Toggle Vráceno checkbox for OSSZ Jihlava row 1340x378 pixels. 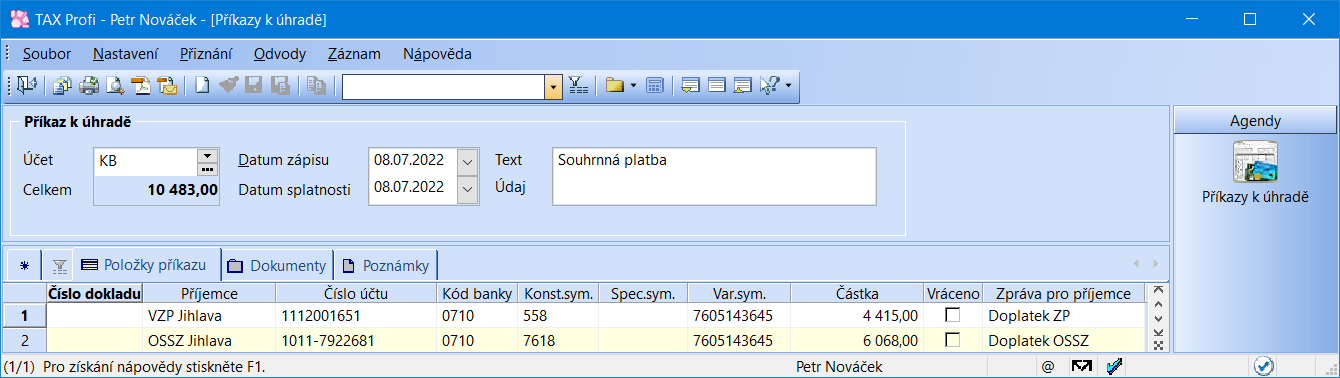(953, 340)
